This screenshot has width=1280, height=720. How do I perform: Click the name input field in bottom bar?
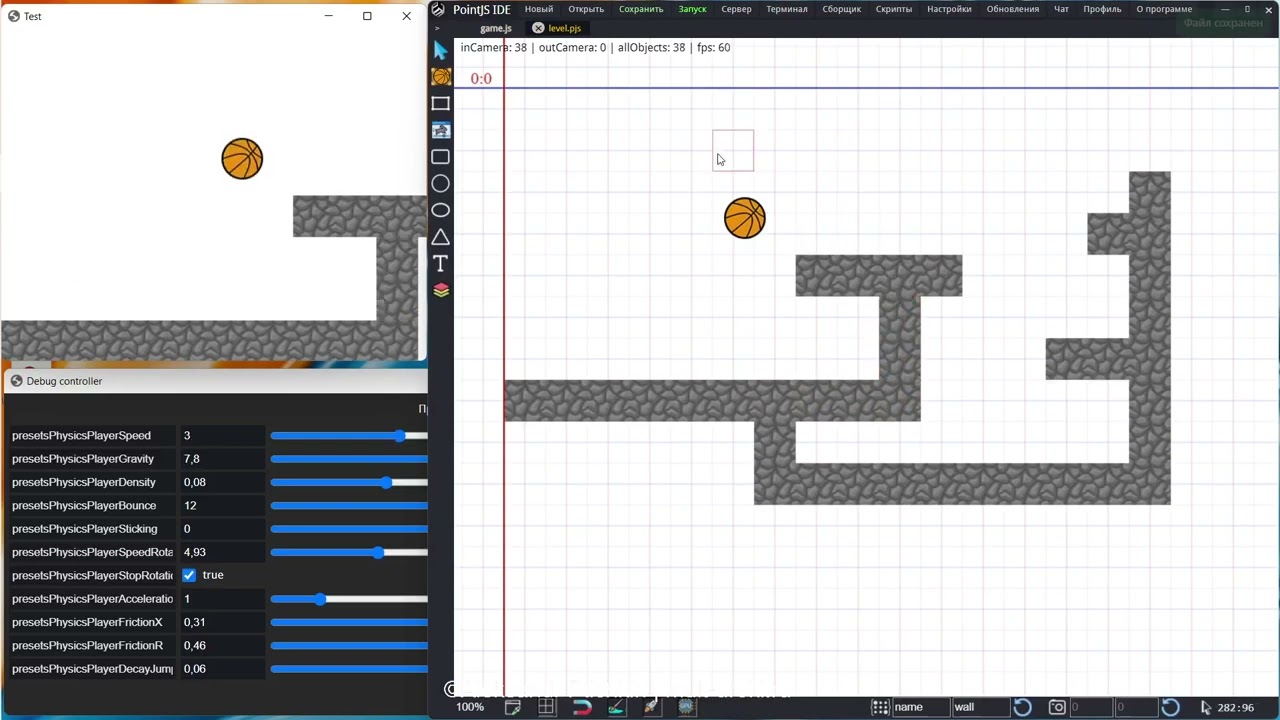pyautogui.click(x=920, y=707)
